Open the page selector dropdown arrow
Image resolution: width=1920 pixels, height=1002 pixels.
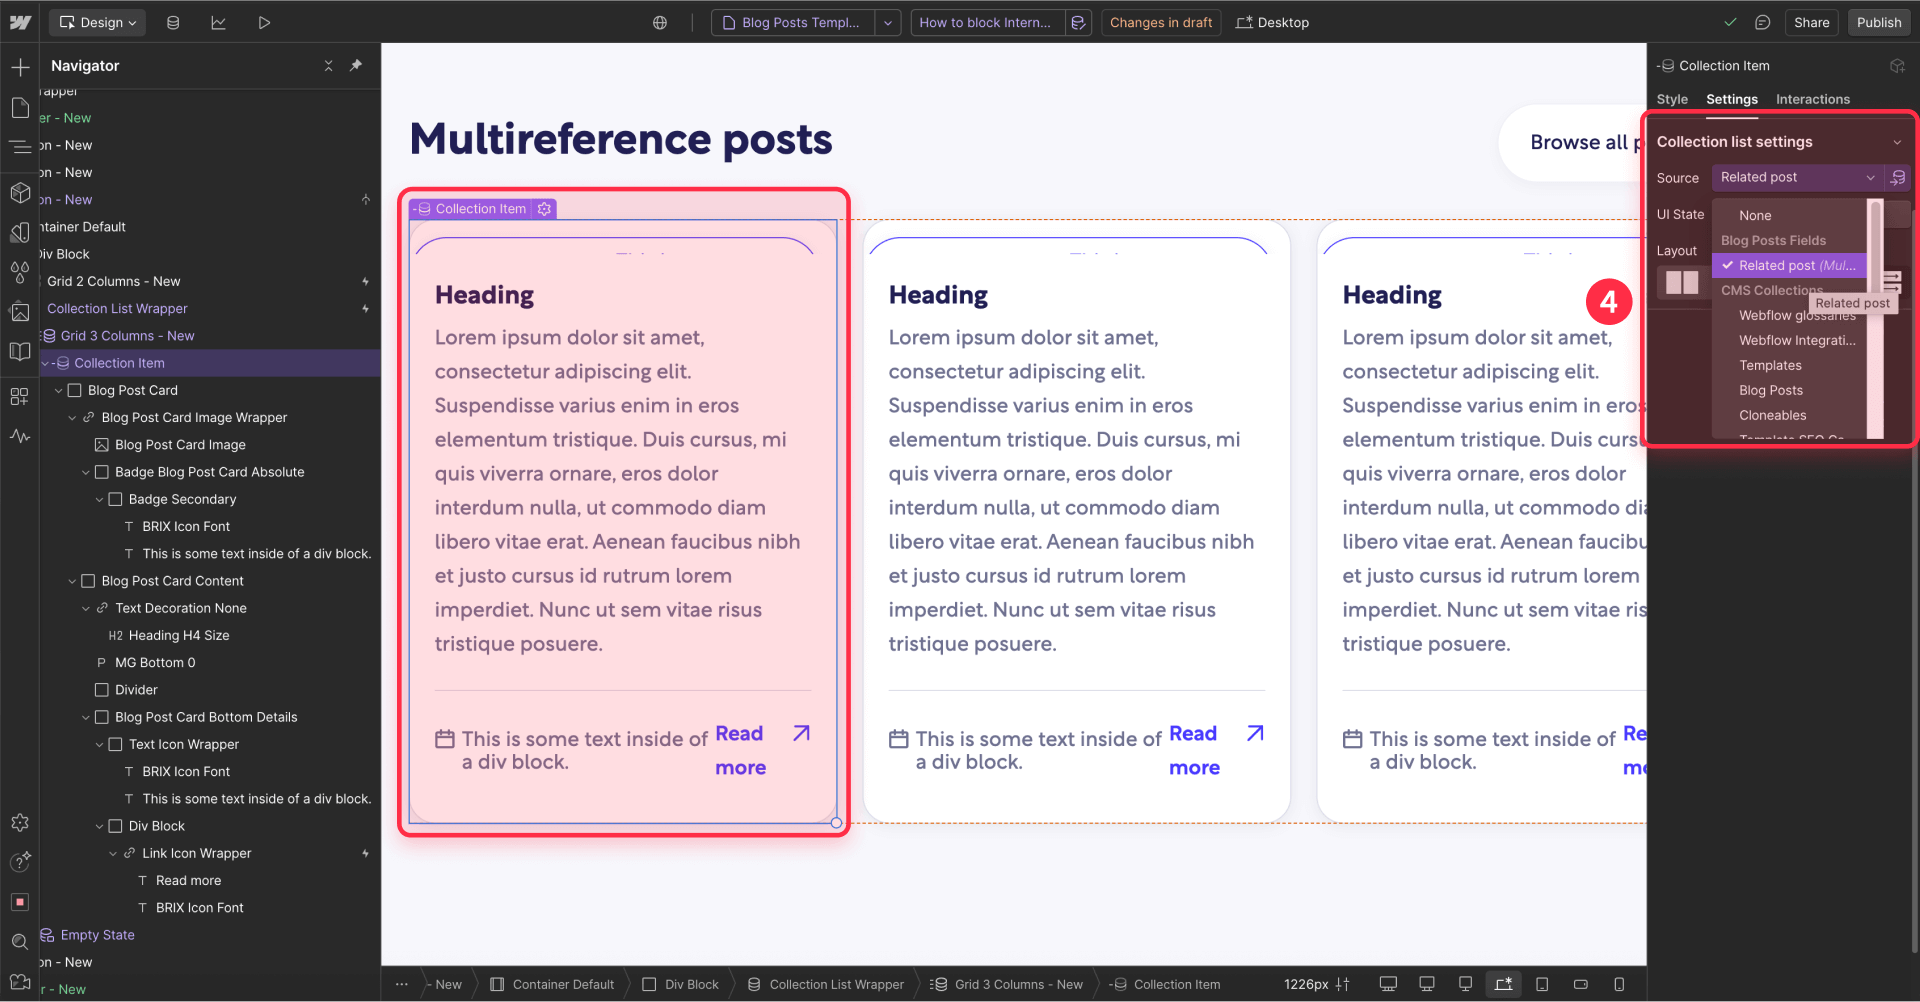pos(888,22)
